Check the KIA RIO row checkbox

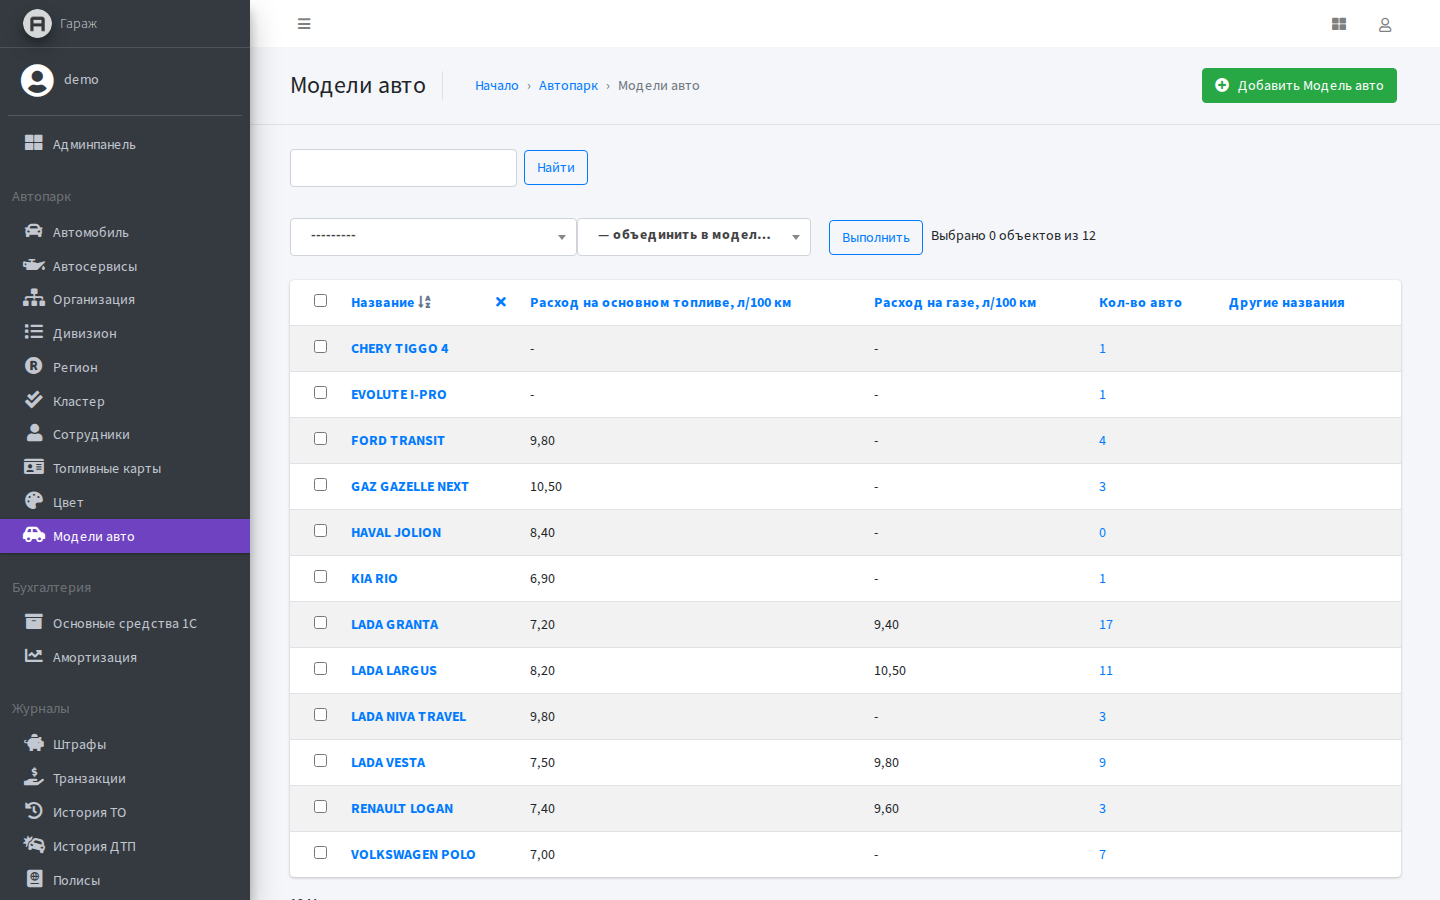320,577
